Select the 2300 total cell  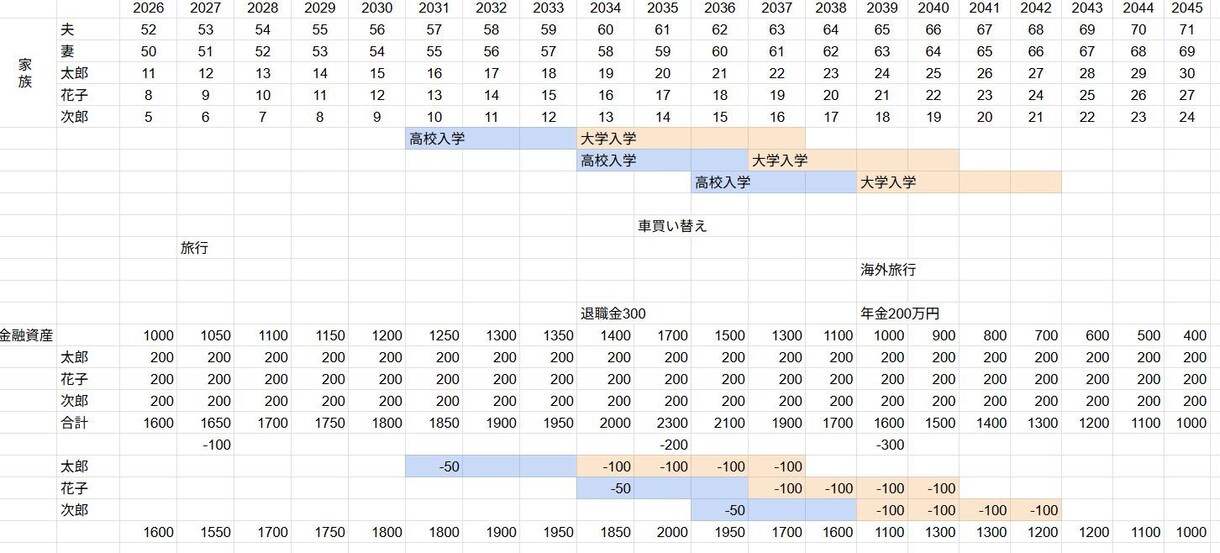(x=672, y=424)
